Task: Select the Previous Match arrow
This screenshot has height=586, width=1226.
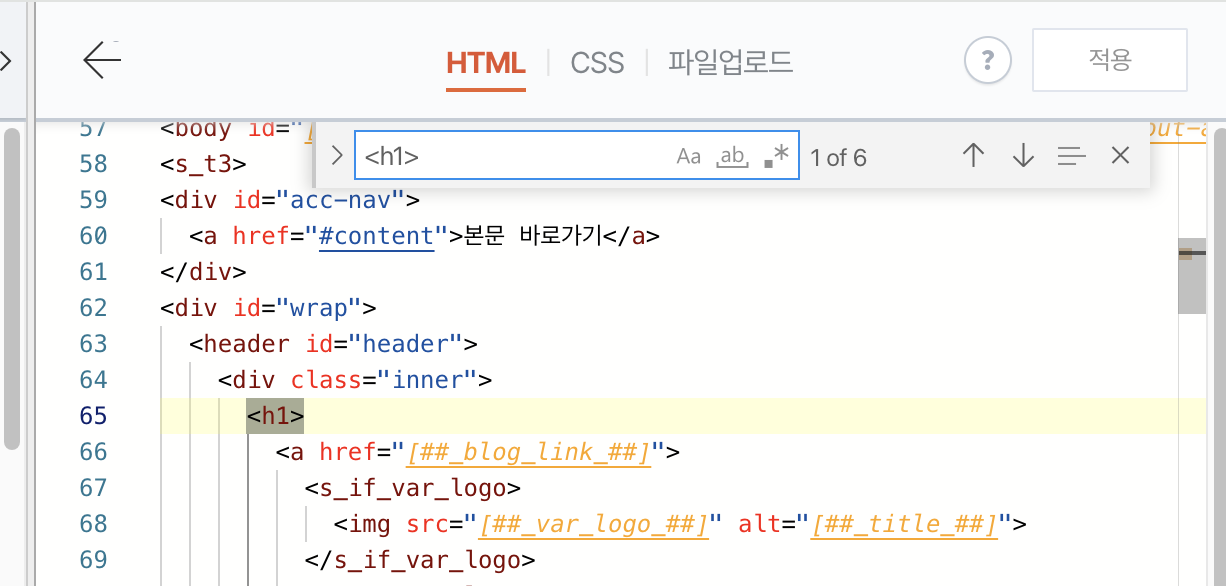Action: point(973,155)
